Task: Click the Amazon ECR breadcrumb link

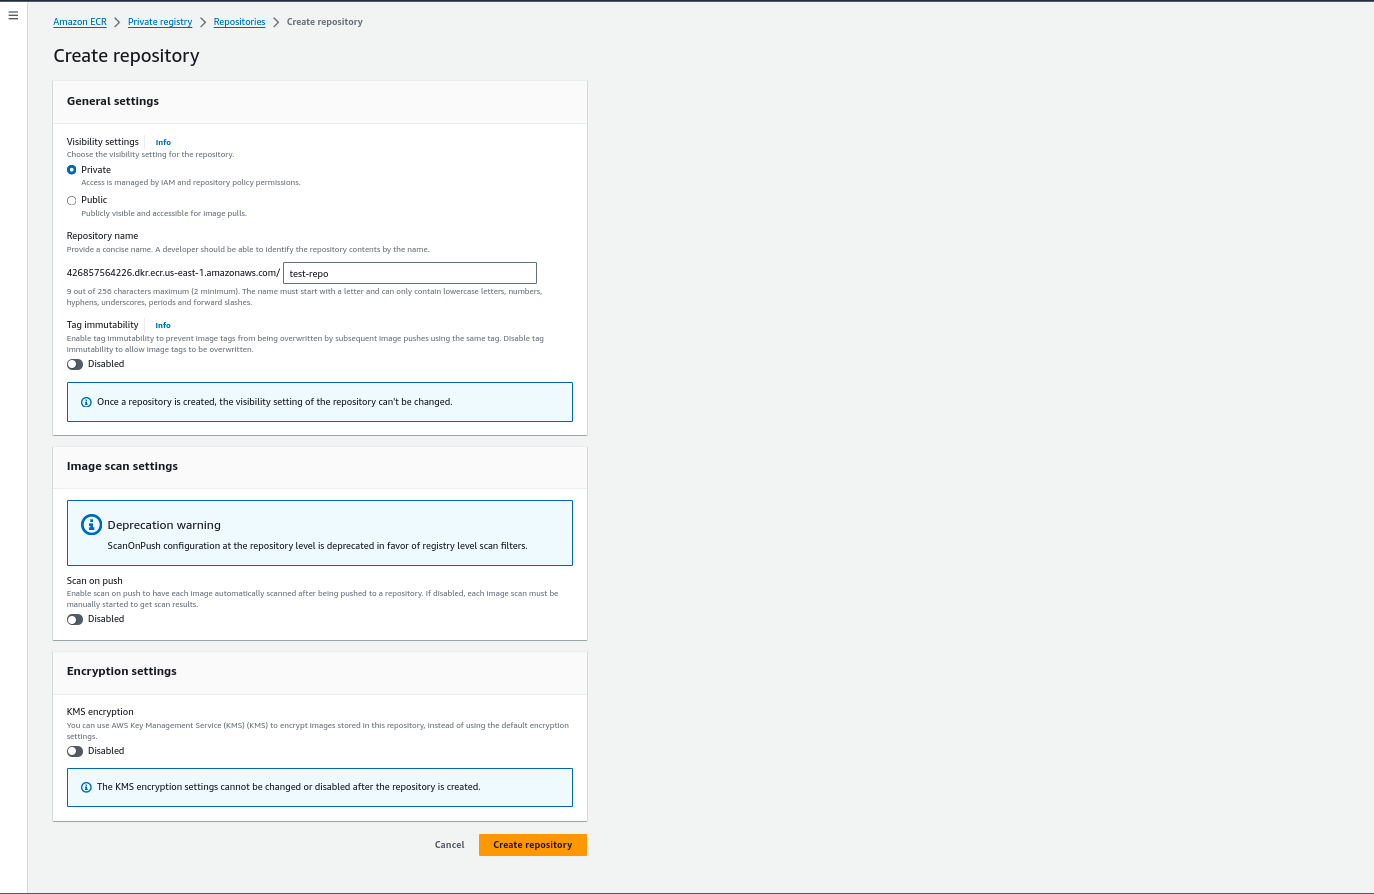Action: pos(80,22)
